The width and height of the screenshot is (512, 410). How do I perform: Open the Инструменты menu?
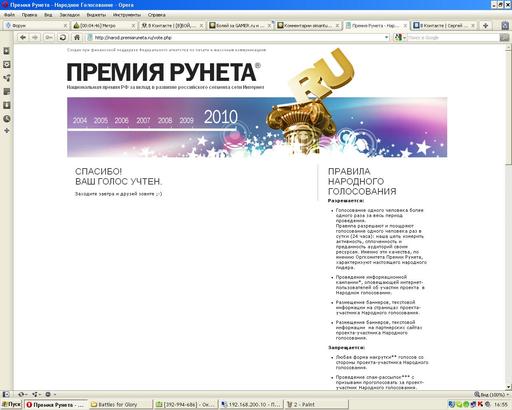coord(127,15)
